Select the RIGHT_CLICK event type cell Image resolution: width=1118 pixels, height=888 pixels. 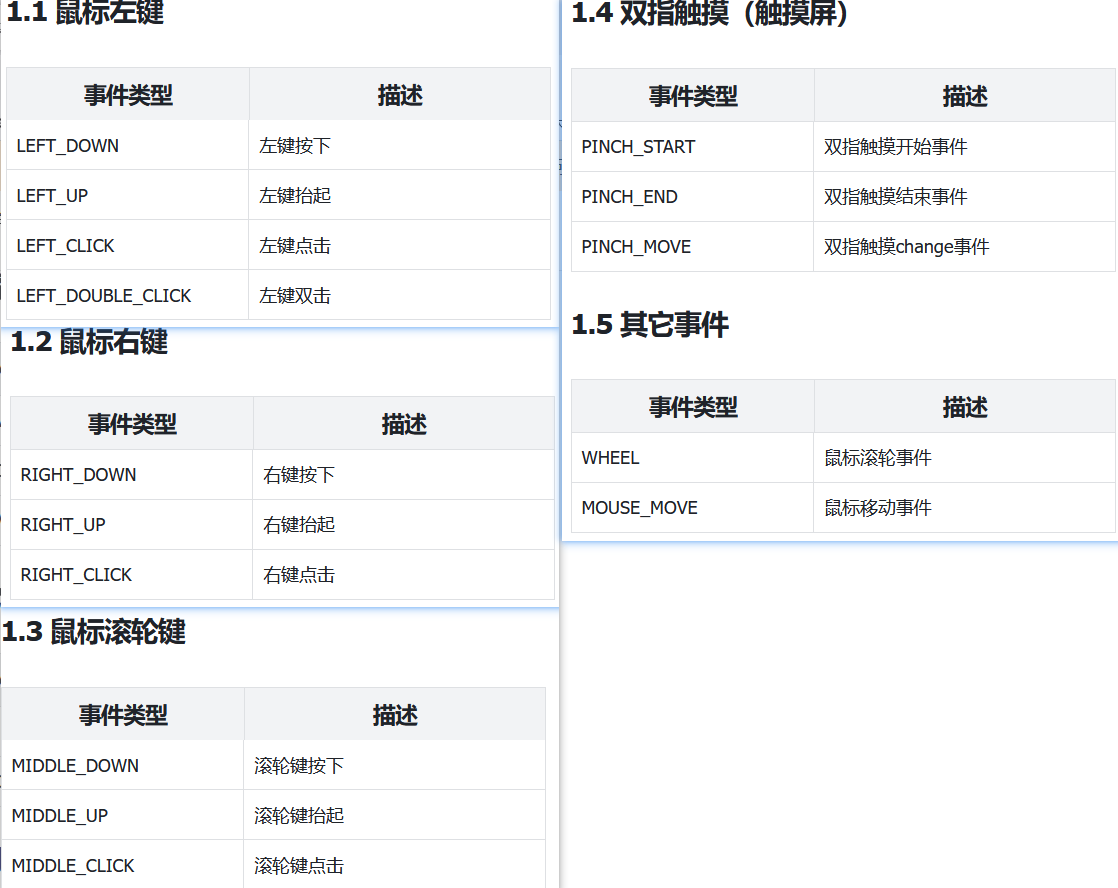(x=77, y=575)
